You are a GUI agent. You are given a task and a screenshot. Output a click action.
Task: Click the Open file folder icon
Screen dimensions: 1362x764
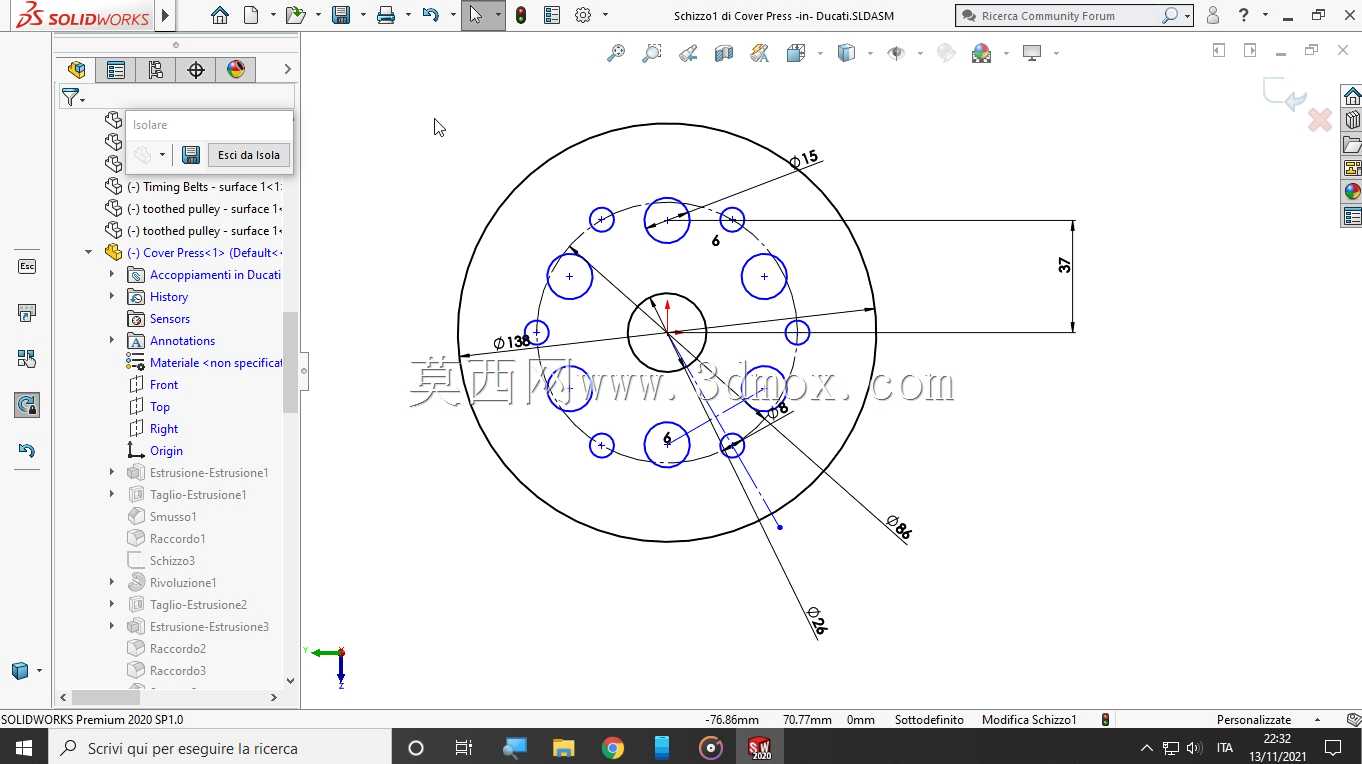click(x=295, y=15)
